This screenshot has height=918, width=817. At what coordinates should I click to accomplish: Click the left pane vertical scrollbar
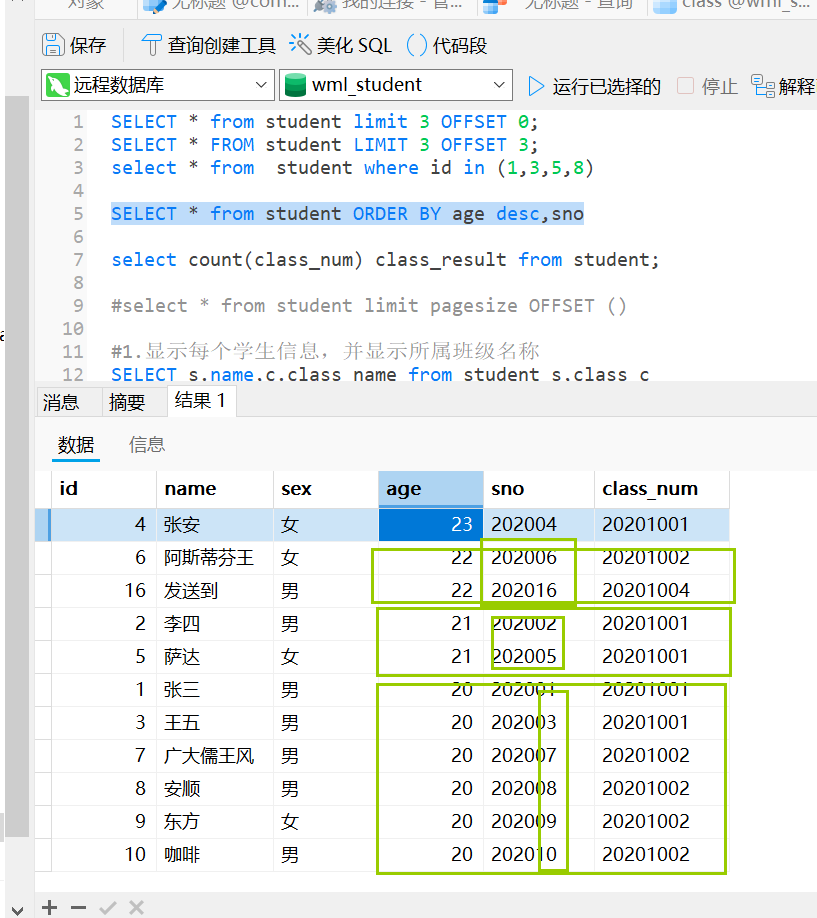(17, 465)
